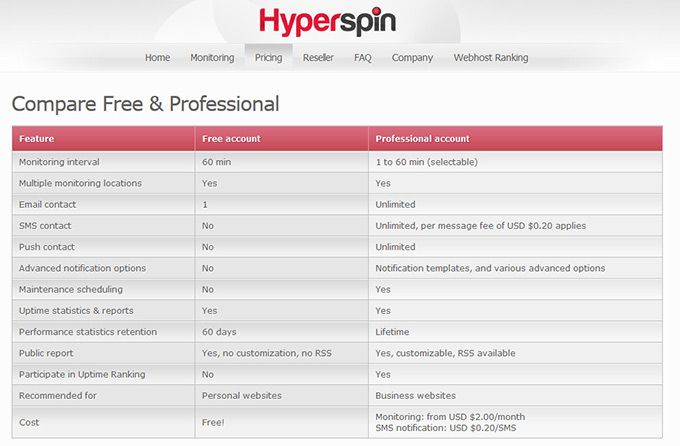Select the Public report row label
The width and height of the screenshot is (680, 446).
click(46, 353)
